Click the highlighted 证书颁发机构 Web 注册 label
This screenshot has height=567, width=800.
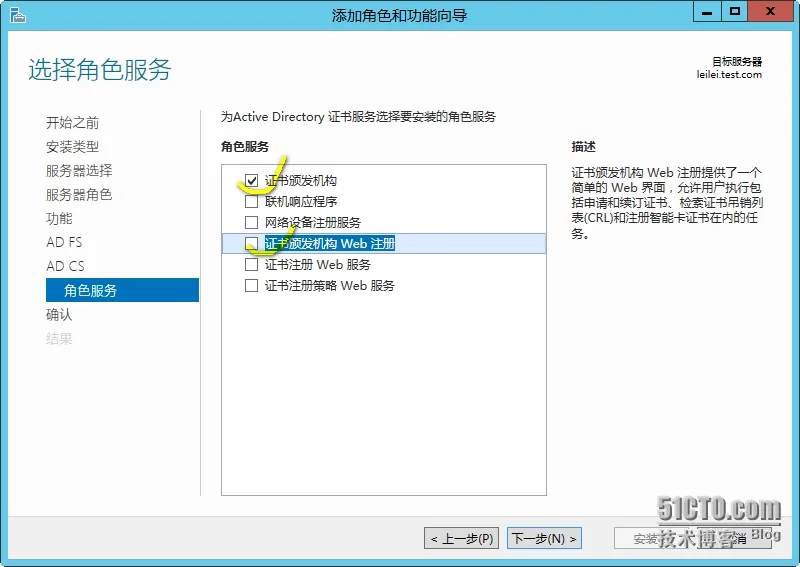(x=330, y=243)
